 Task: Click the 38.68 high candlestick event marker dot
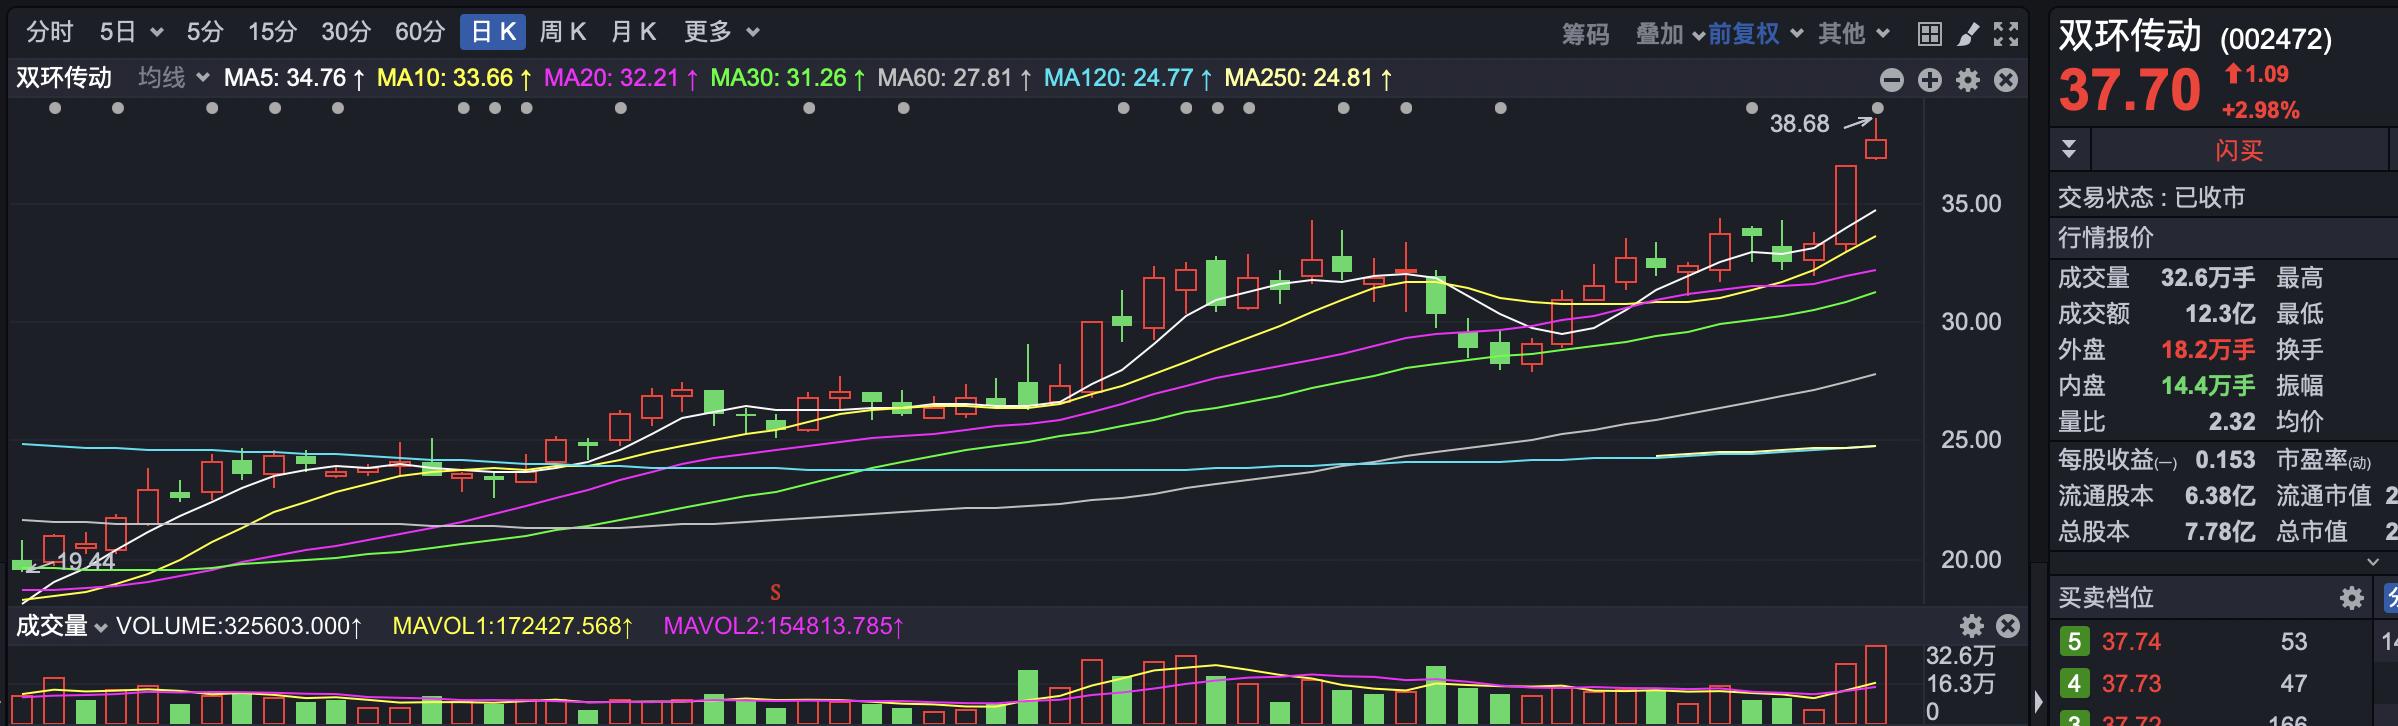(x=1877, y=108)
